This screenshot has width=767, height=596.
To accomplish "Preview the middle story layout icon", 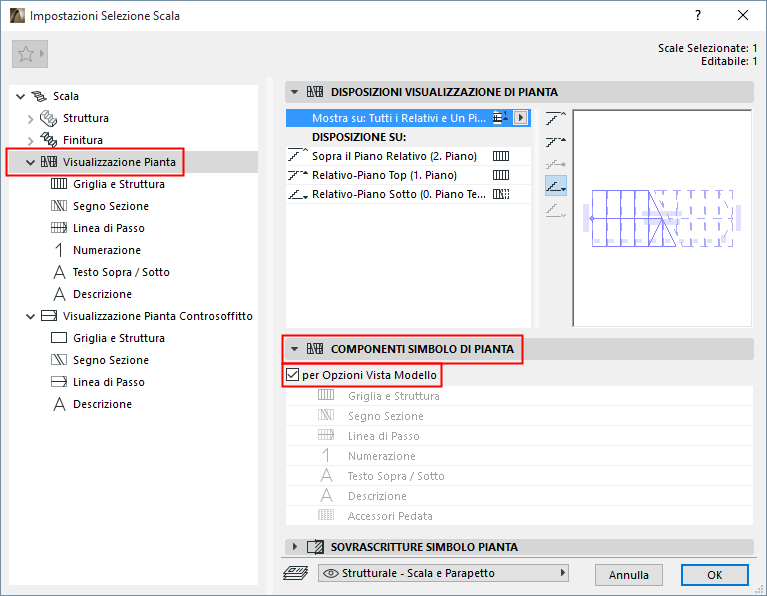I will (x=556, y=164).
